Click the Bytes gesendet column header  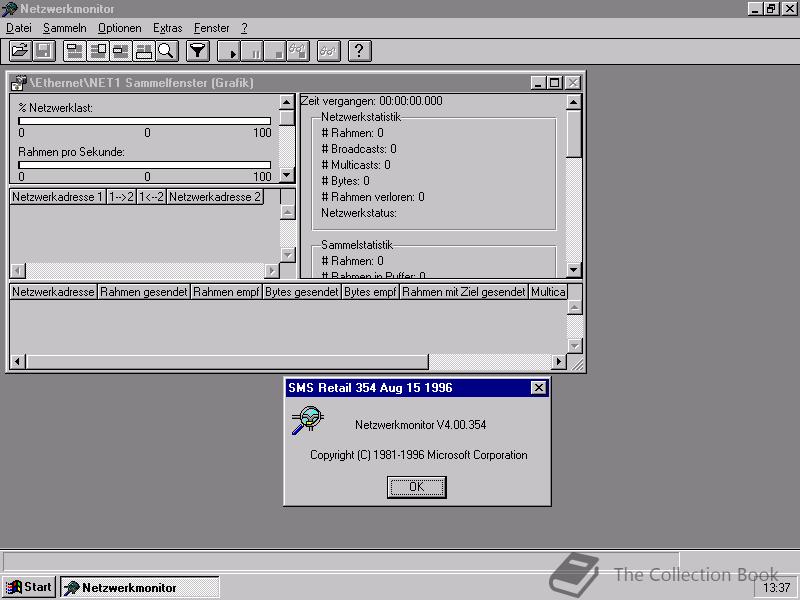(302, 292)
